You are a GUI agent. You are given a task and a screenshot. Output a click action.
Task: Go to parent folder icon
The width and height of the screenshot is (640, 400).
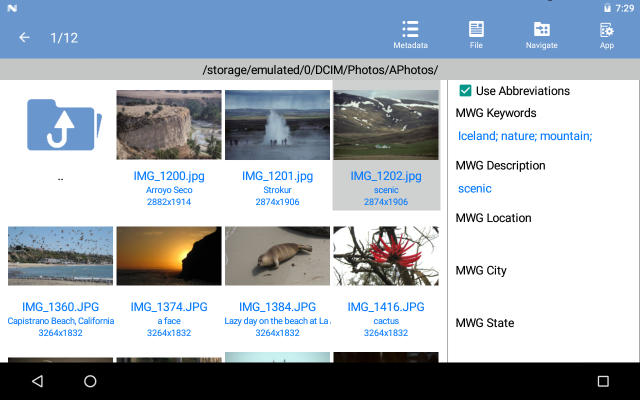tap(60, 125)
